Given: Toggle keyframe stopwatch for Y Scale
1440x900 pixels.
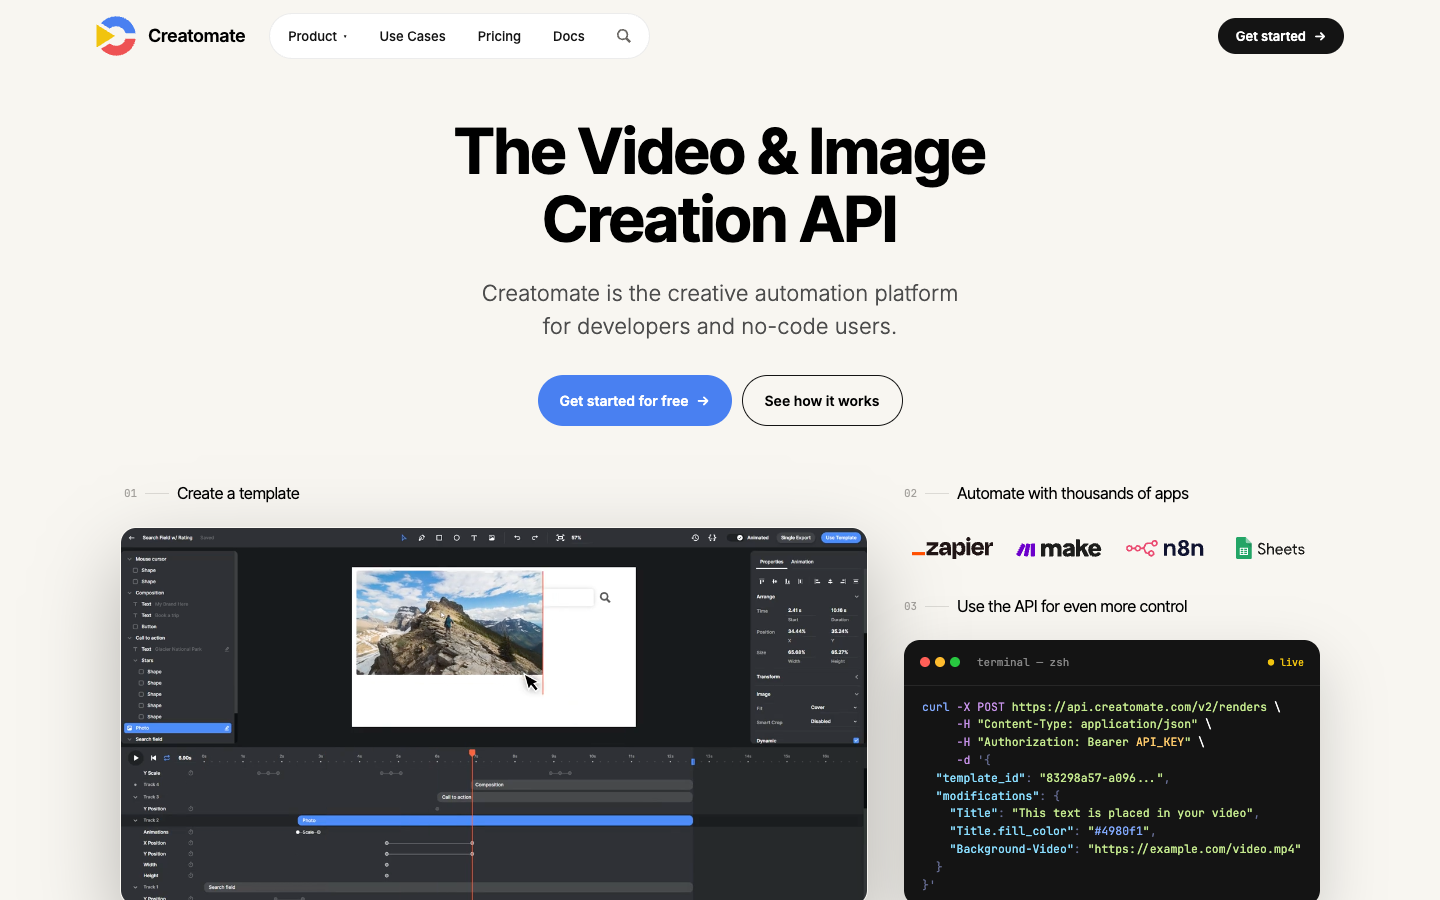Looking at the screenshot, I should 191,773.
